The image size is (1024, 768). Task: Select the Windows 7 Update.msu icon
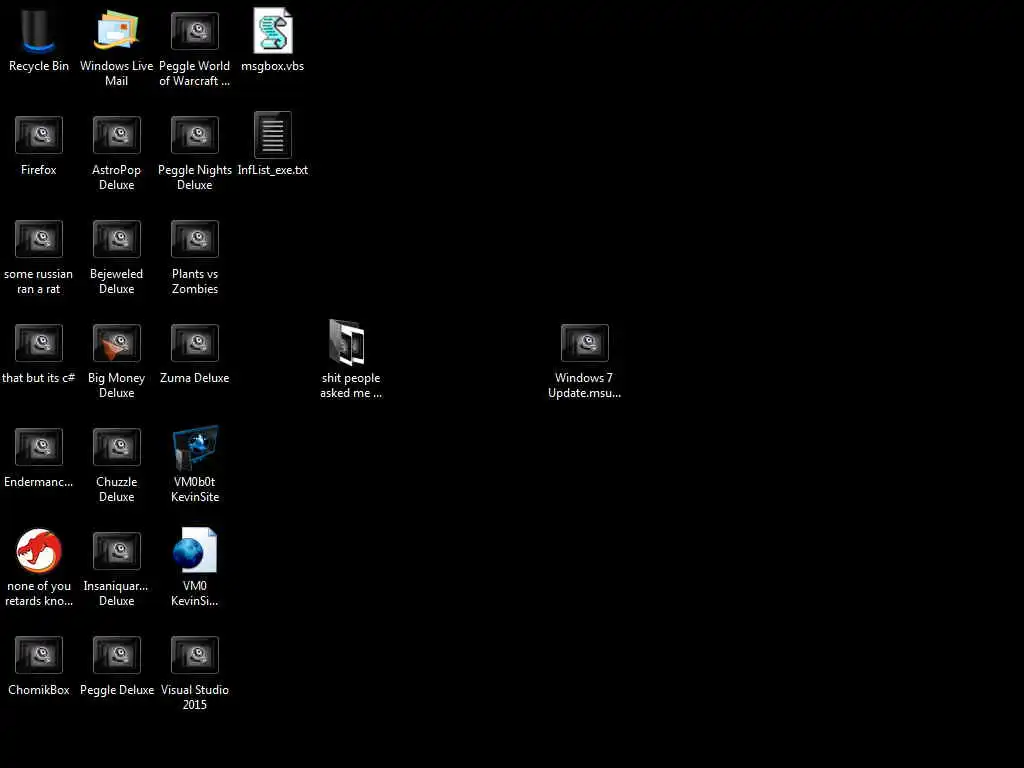pos(584,342)
